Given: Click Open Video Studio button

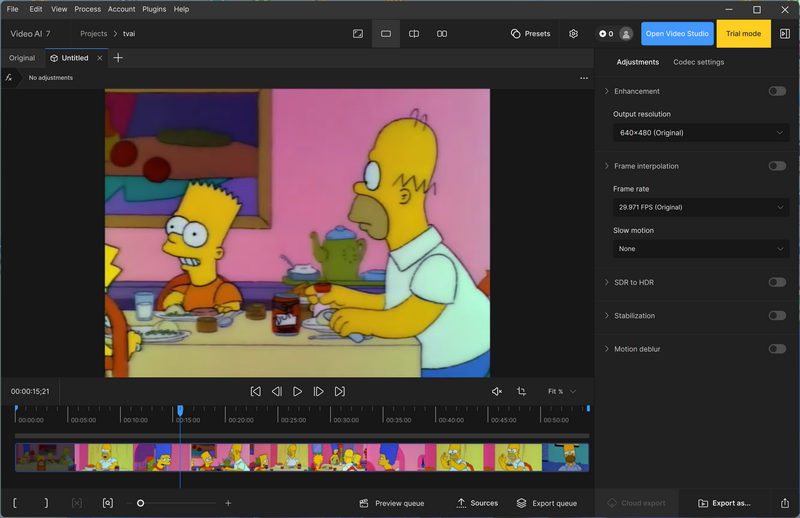Looking at the screenshot, I should click(x=677, y=34).
